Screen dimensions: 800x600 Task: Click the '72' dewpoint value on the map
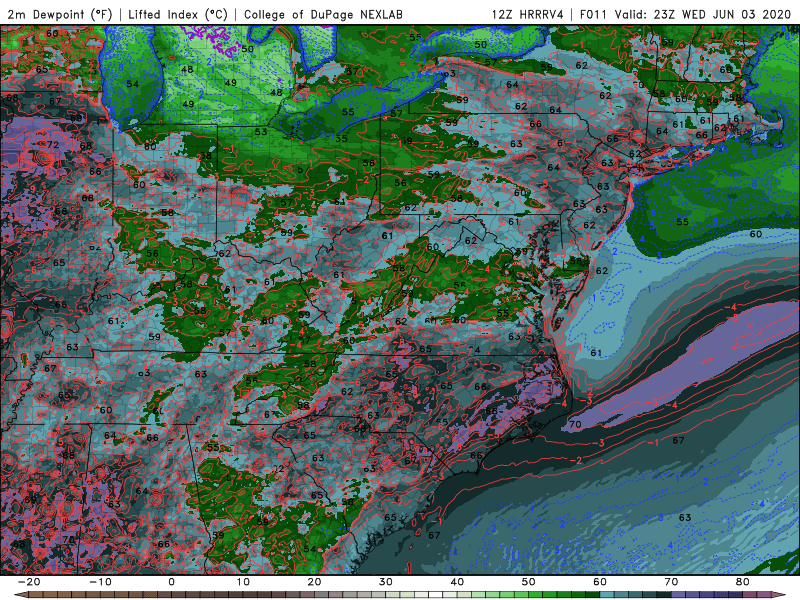53,145
